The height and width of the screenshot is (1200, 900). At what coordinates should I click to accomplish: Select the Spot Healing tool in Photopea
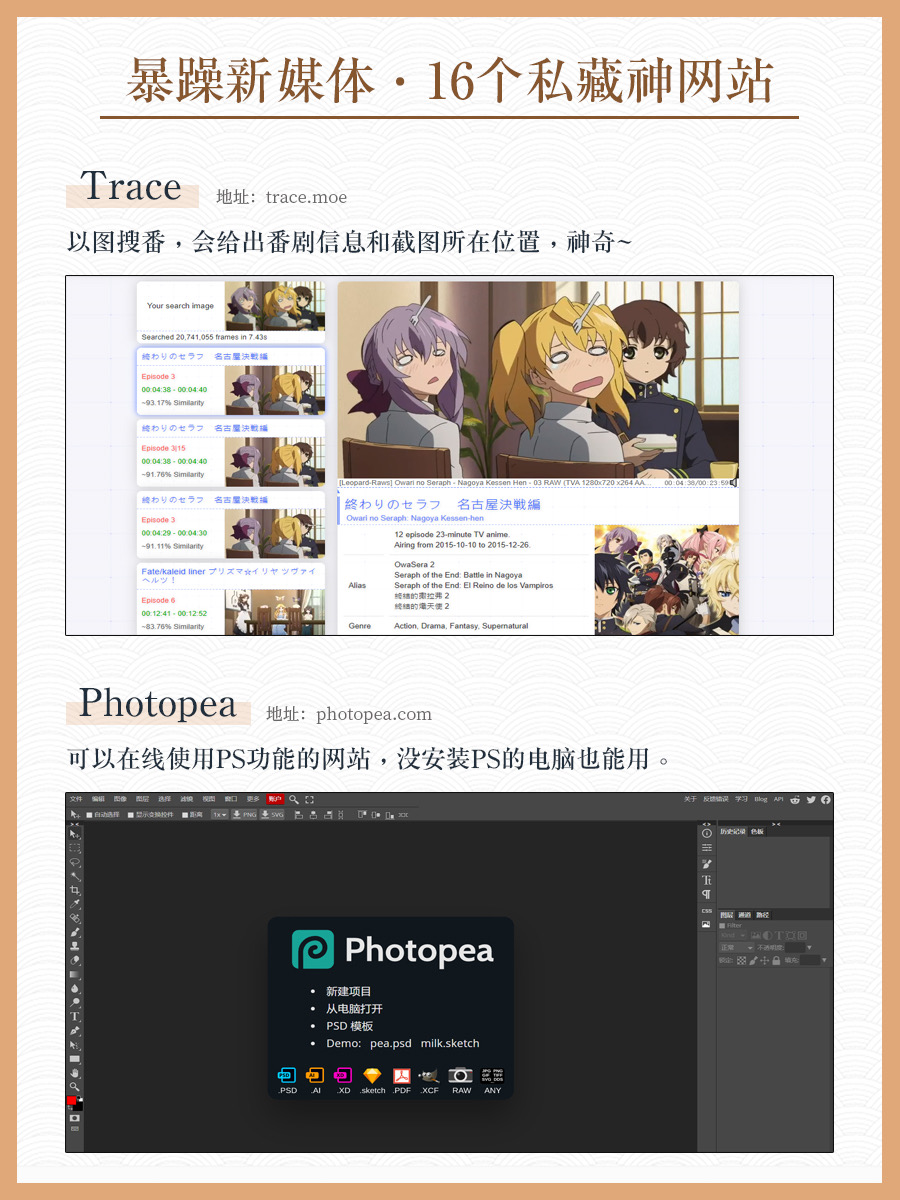(x=75, y=918)
